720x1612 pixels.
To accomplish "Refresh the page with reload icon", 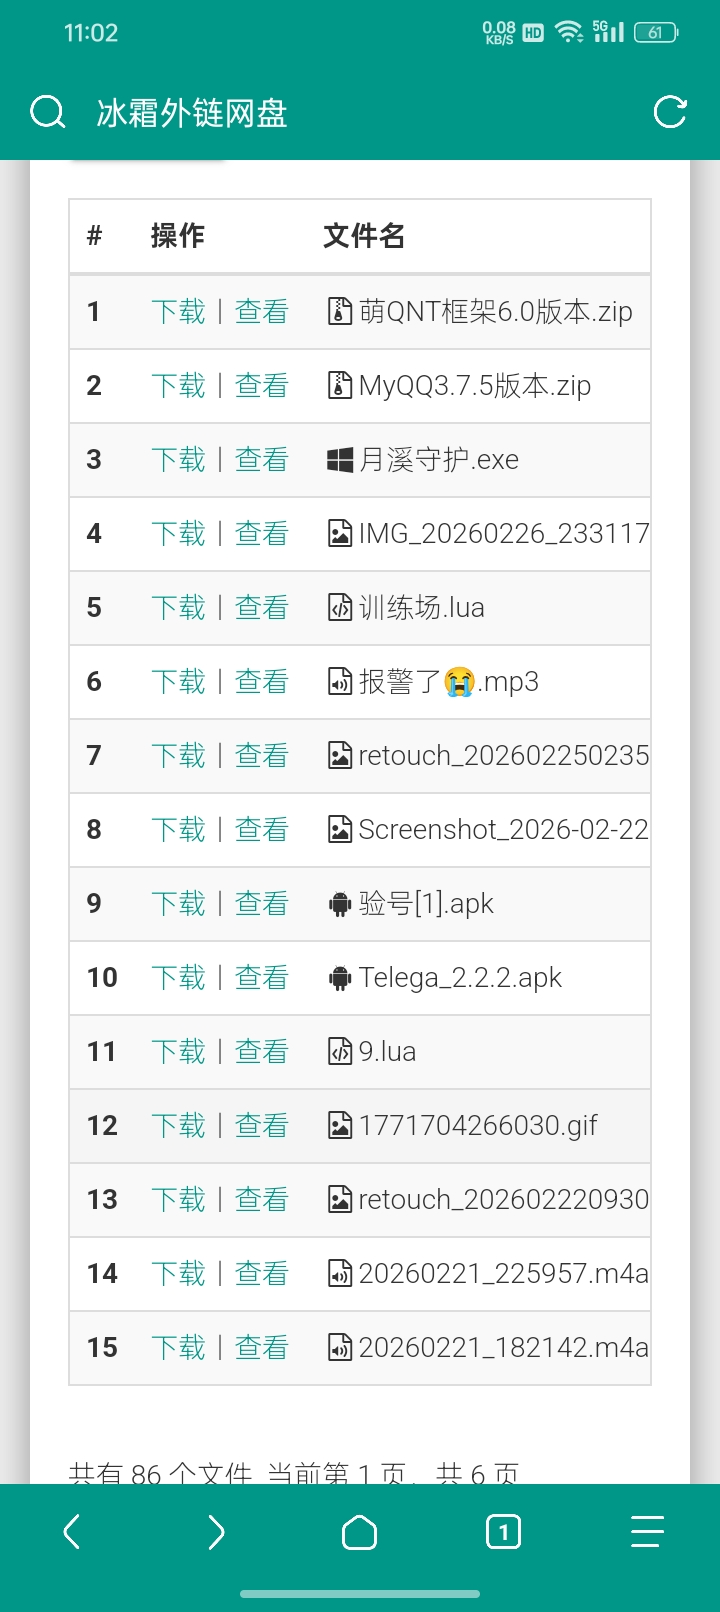I will click(670, 112).
